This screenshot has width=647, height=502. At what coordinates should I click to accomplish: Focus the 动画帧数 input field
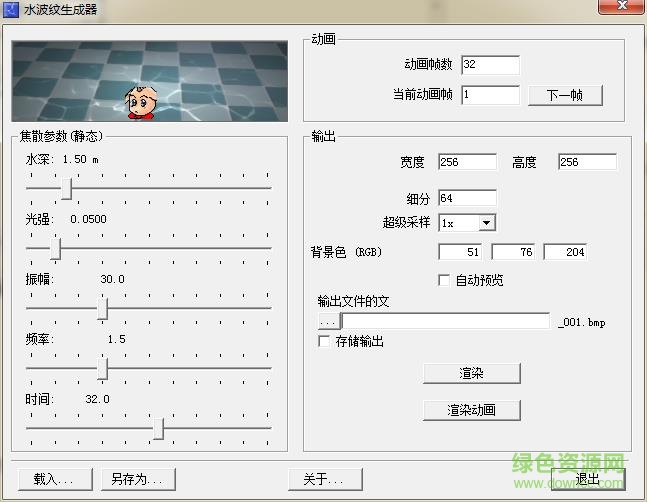tap(490, 65)
